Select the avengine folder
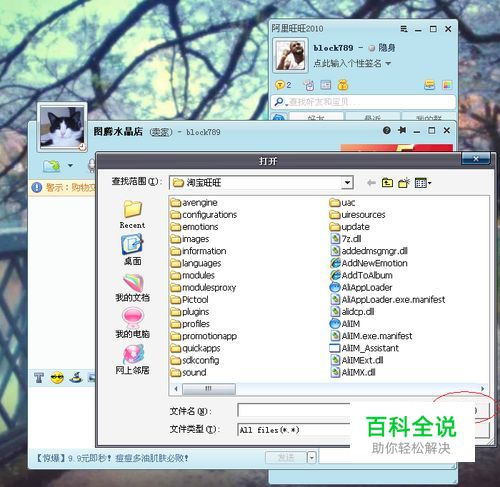The image size is (500, 487). pyautogui.click(x=194, y=203)
